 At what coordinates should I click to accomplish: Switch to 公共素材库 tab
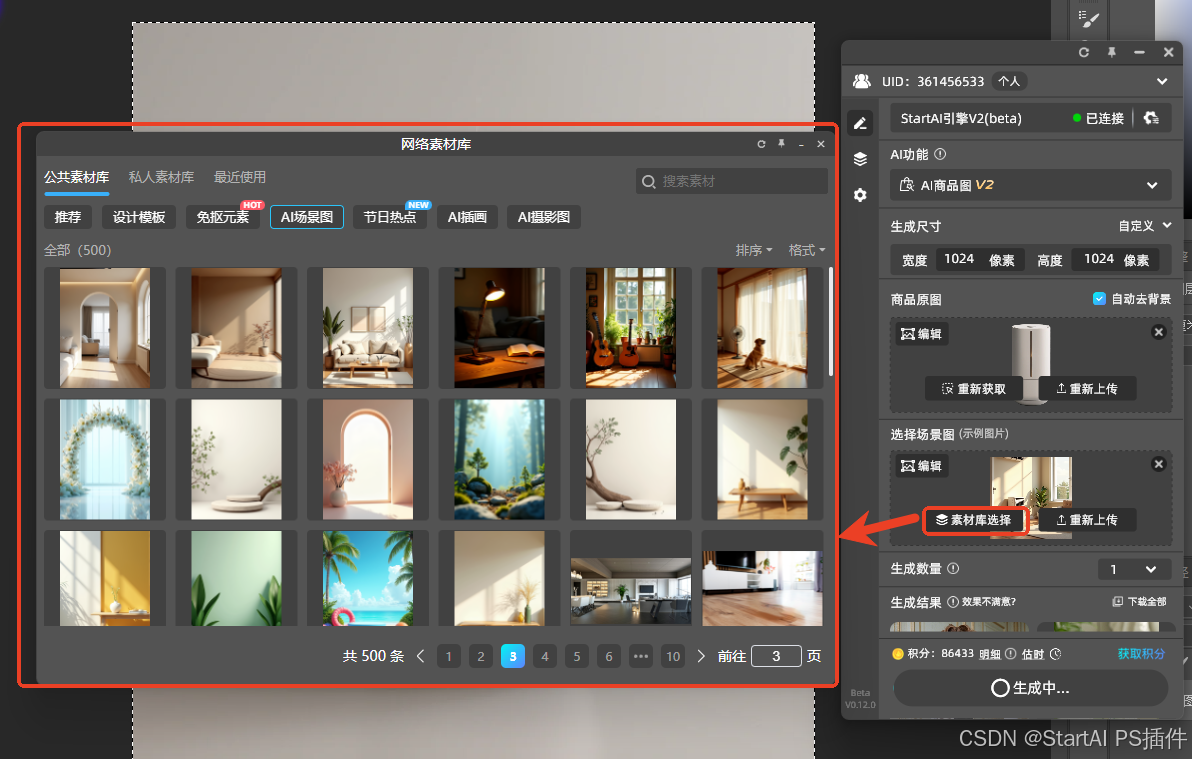click(76, 177)
